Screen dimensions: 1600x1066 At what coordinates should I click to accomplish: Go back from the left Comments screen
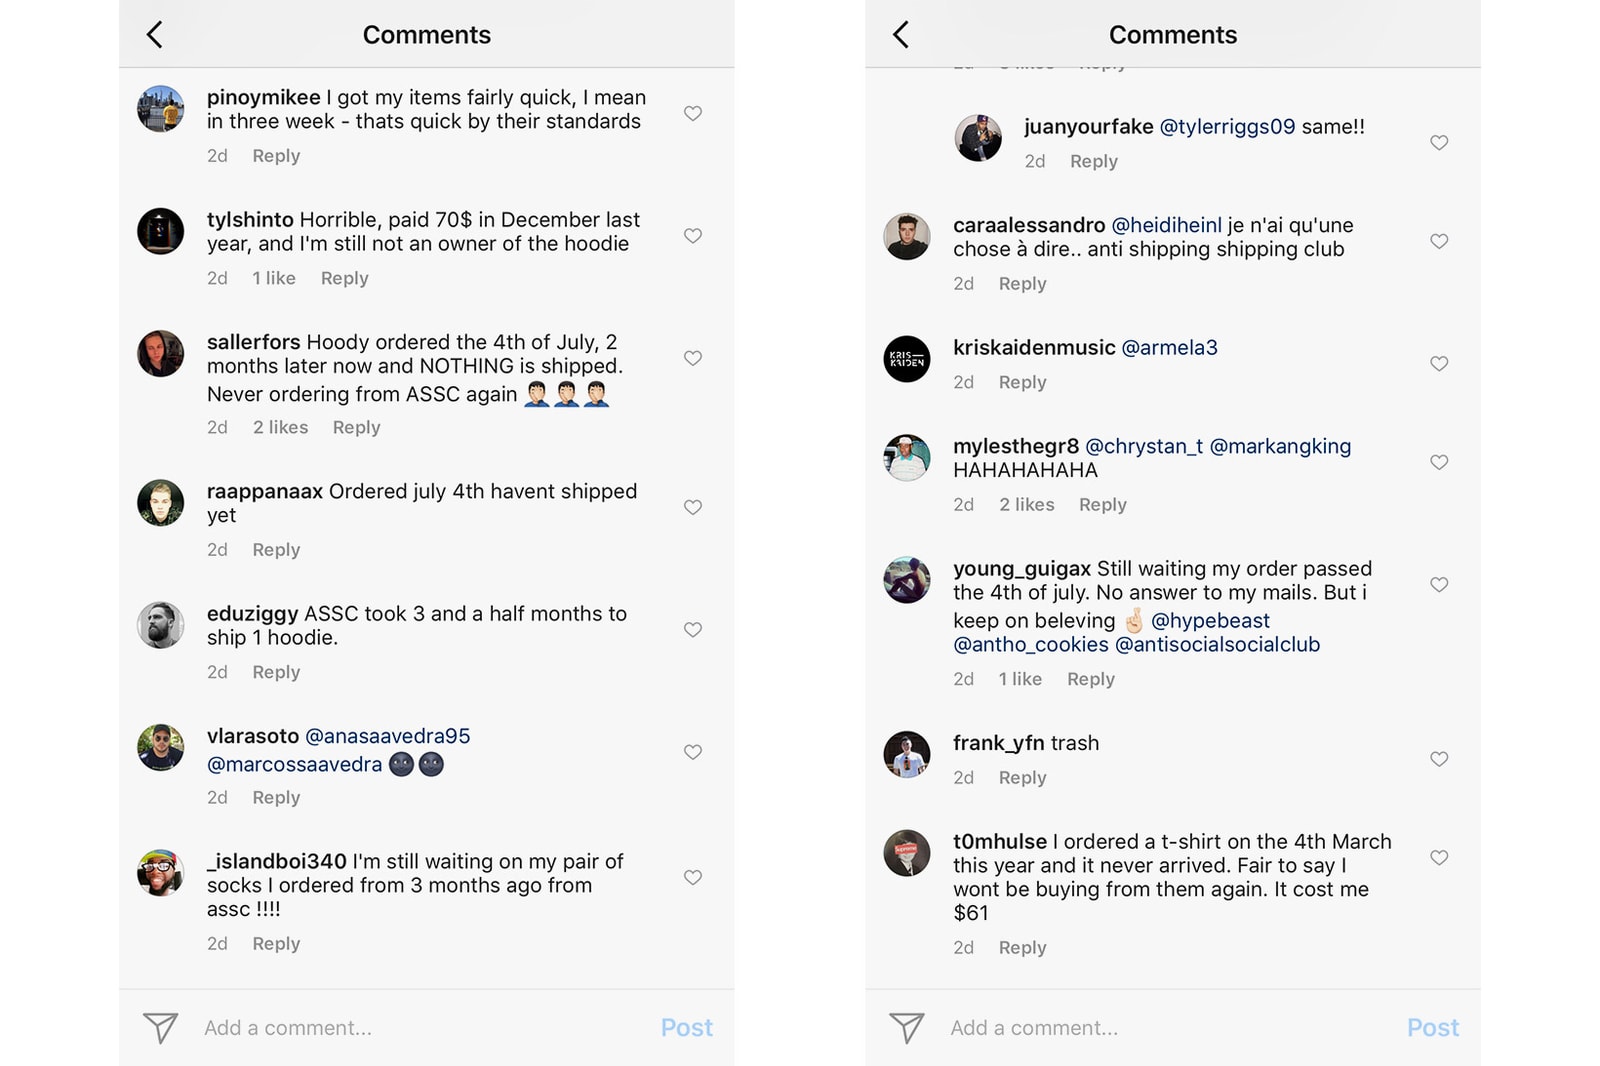[155, 35]
